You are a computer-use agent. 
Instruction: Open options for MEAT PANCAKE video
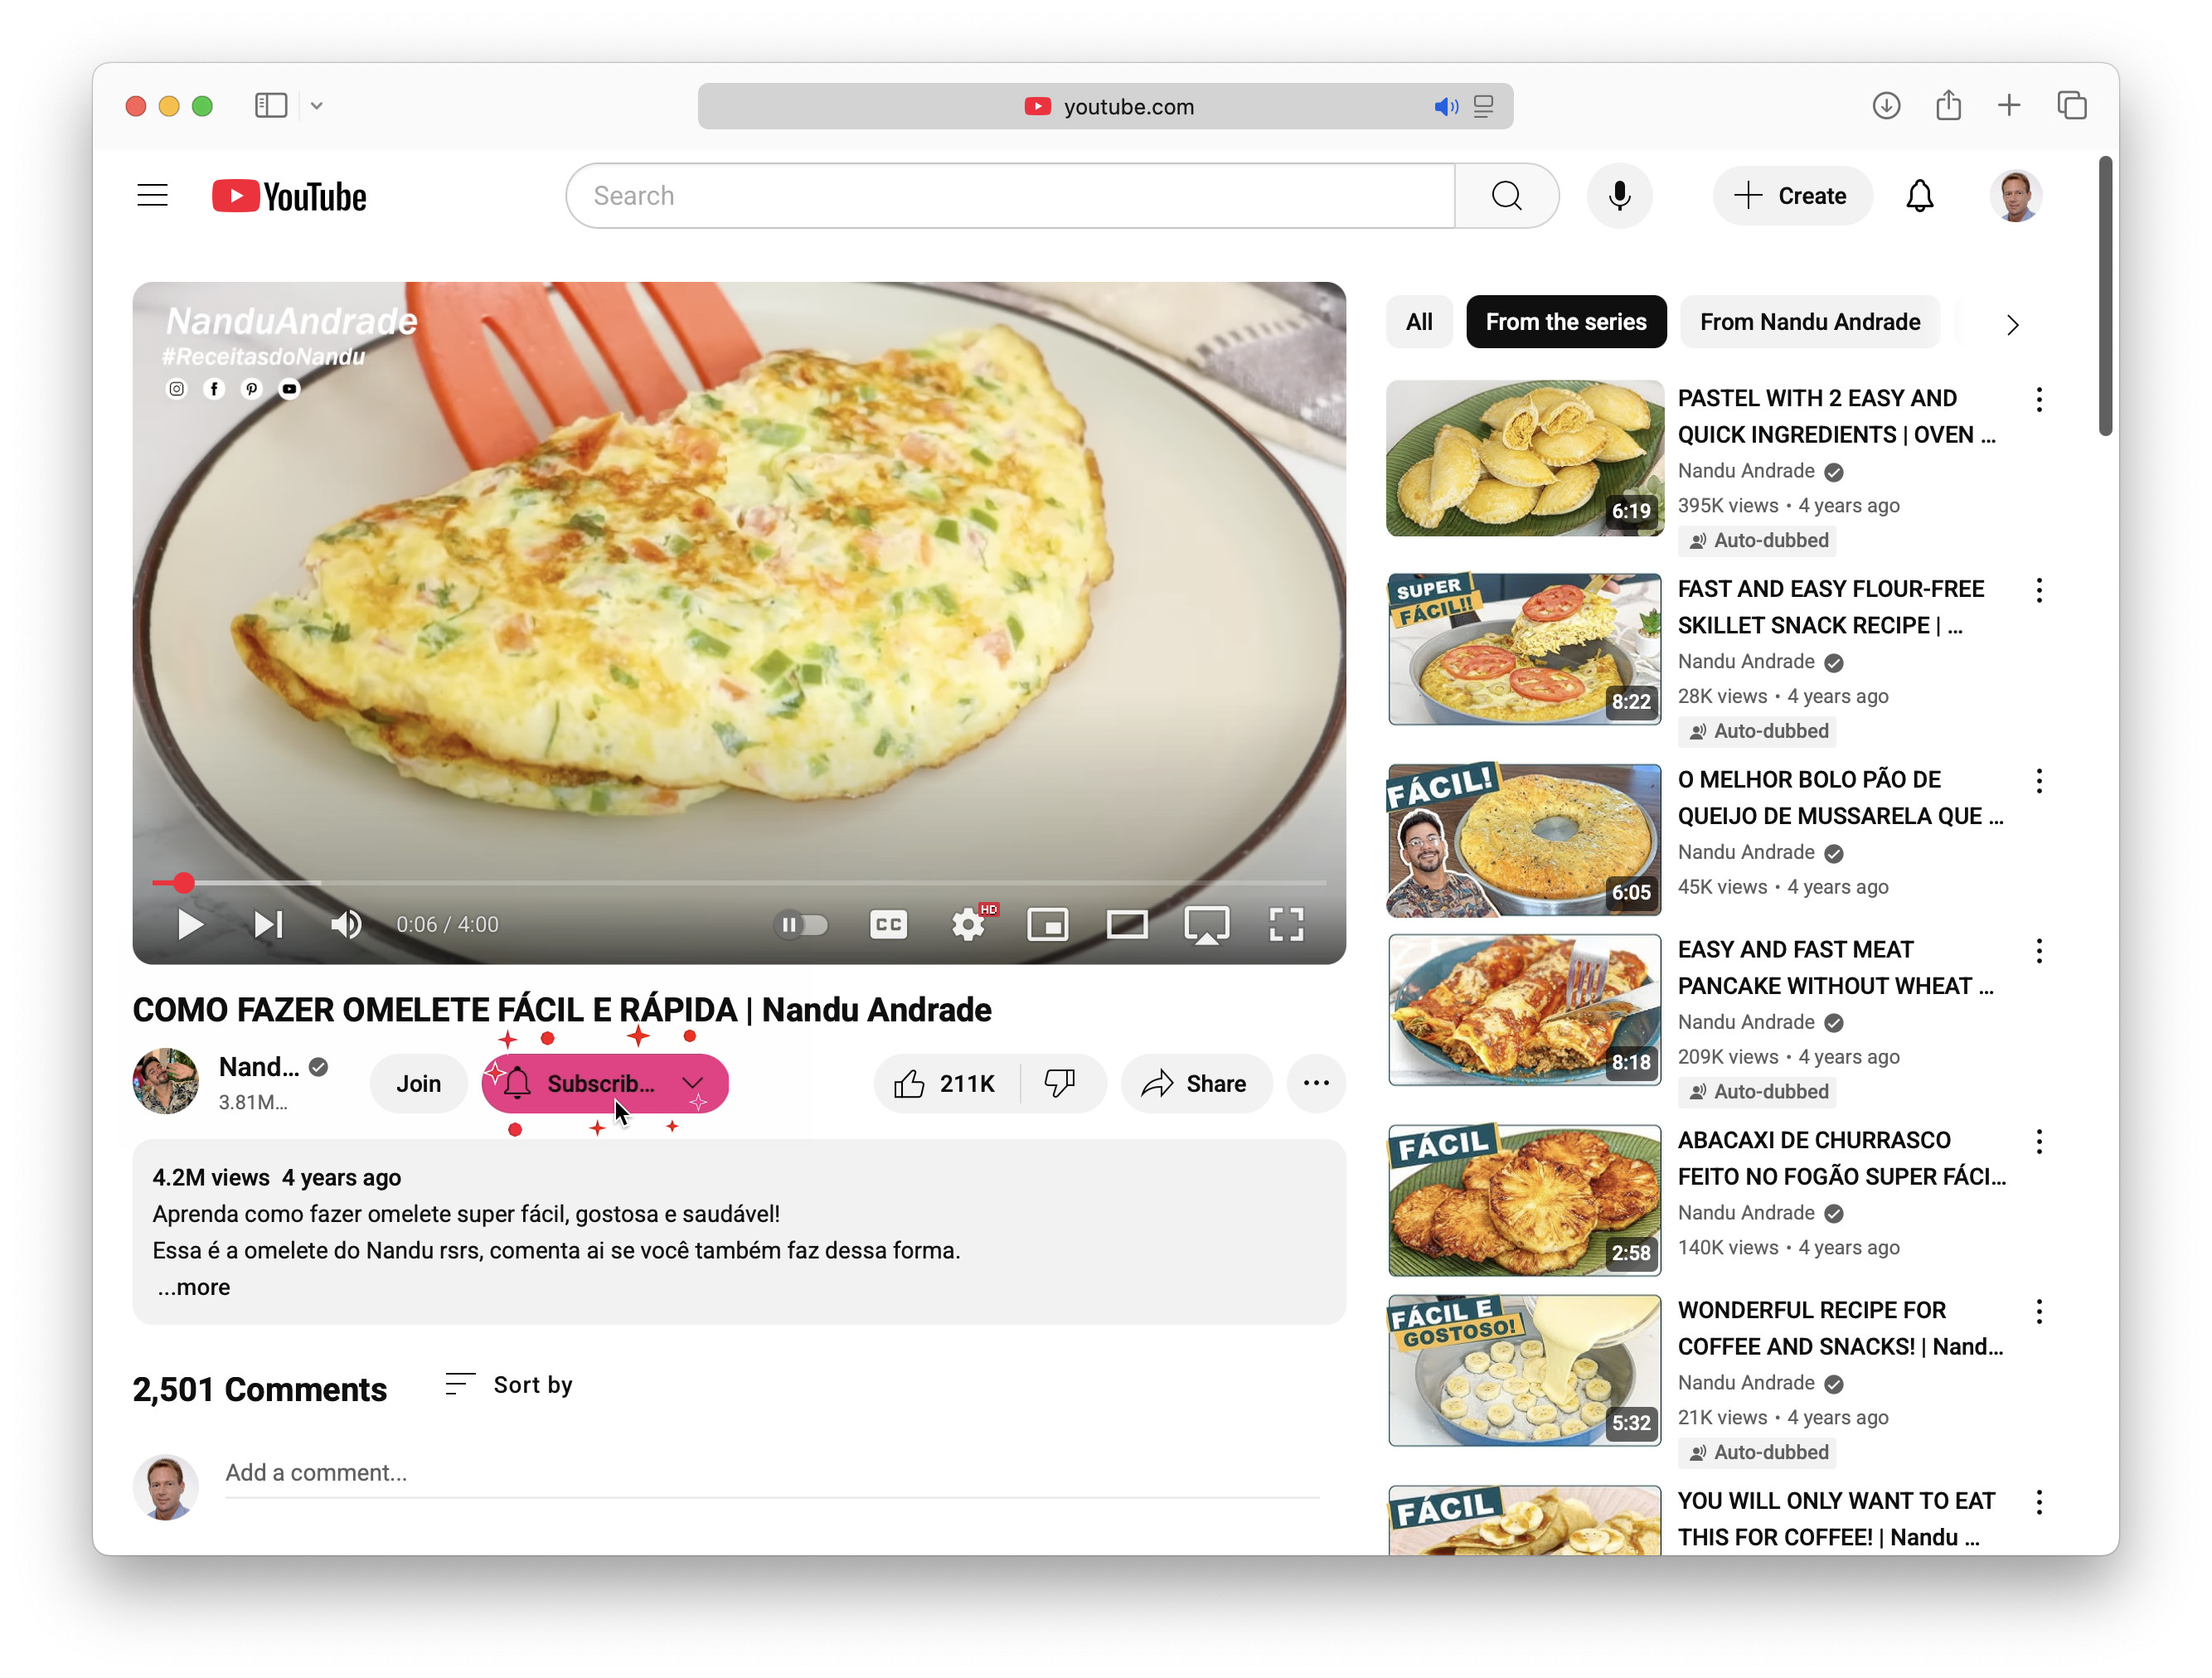point(2038,952)
